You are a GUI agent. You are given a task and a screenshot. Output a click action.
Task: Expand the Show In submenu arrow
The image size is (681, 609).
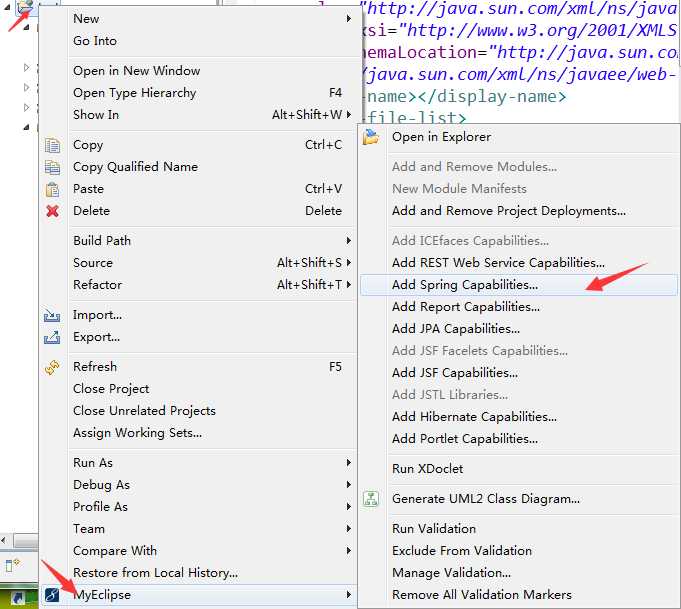[x=348, y=115]
